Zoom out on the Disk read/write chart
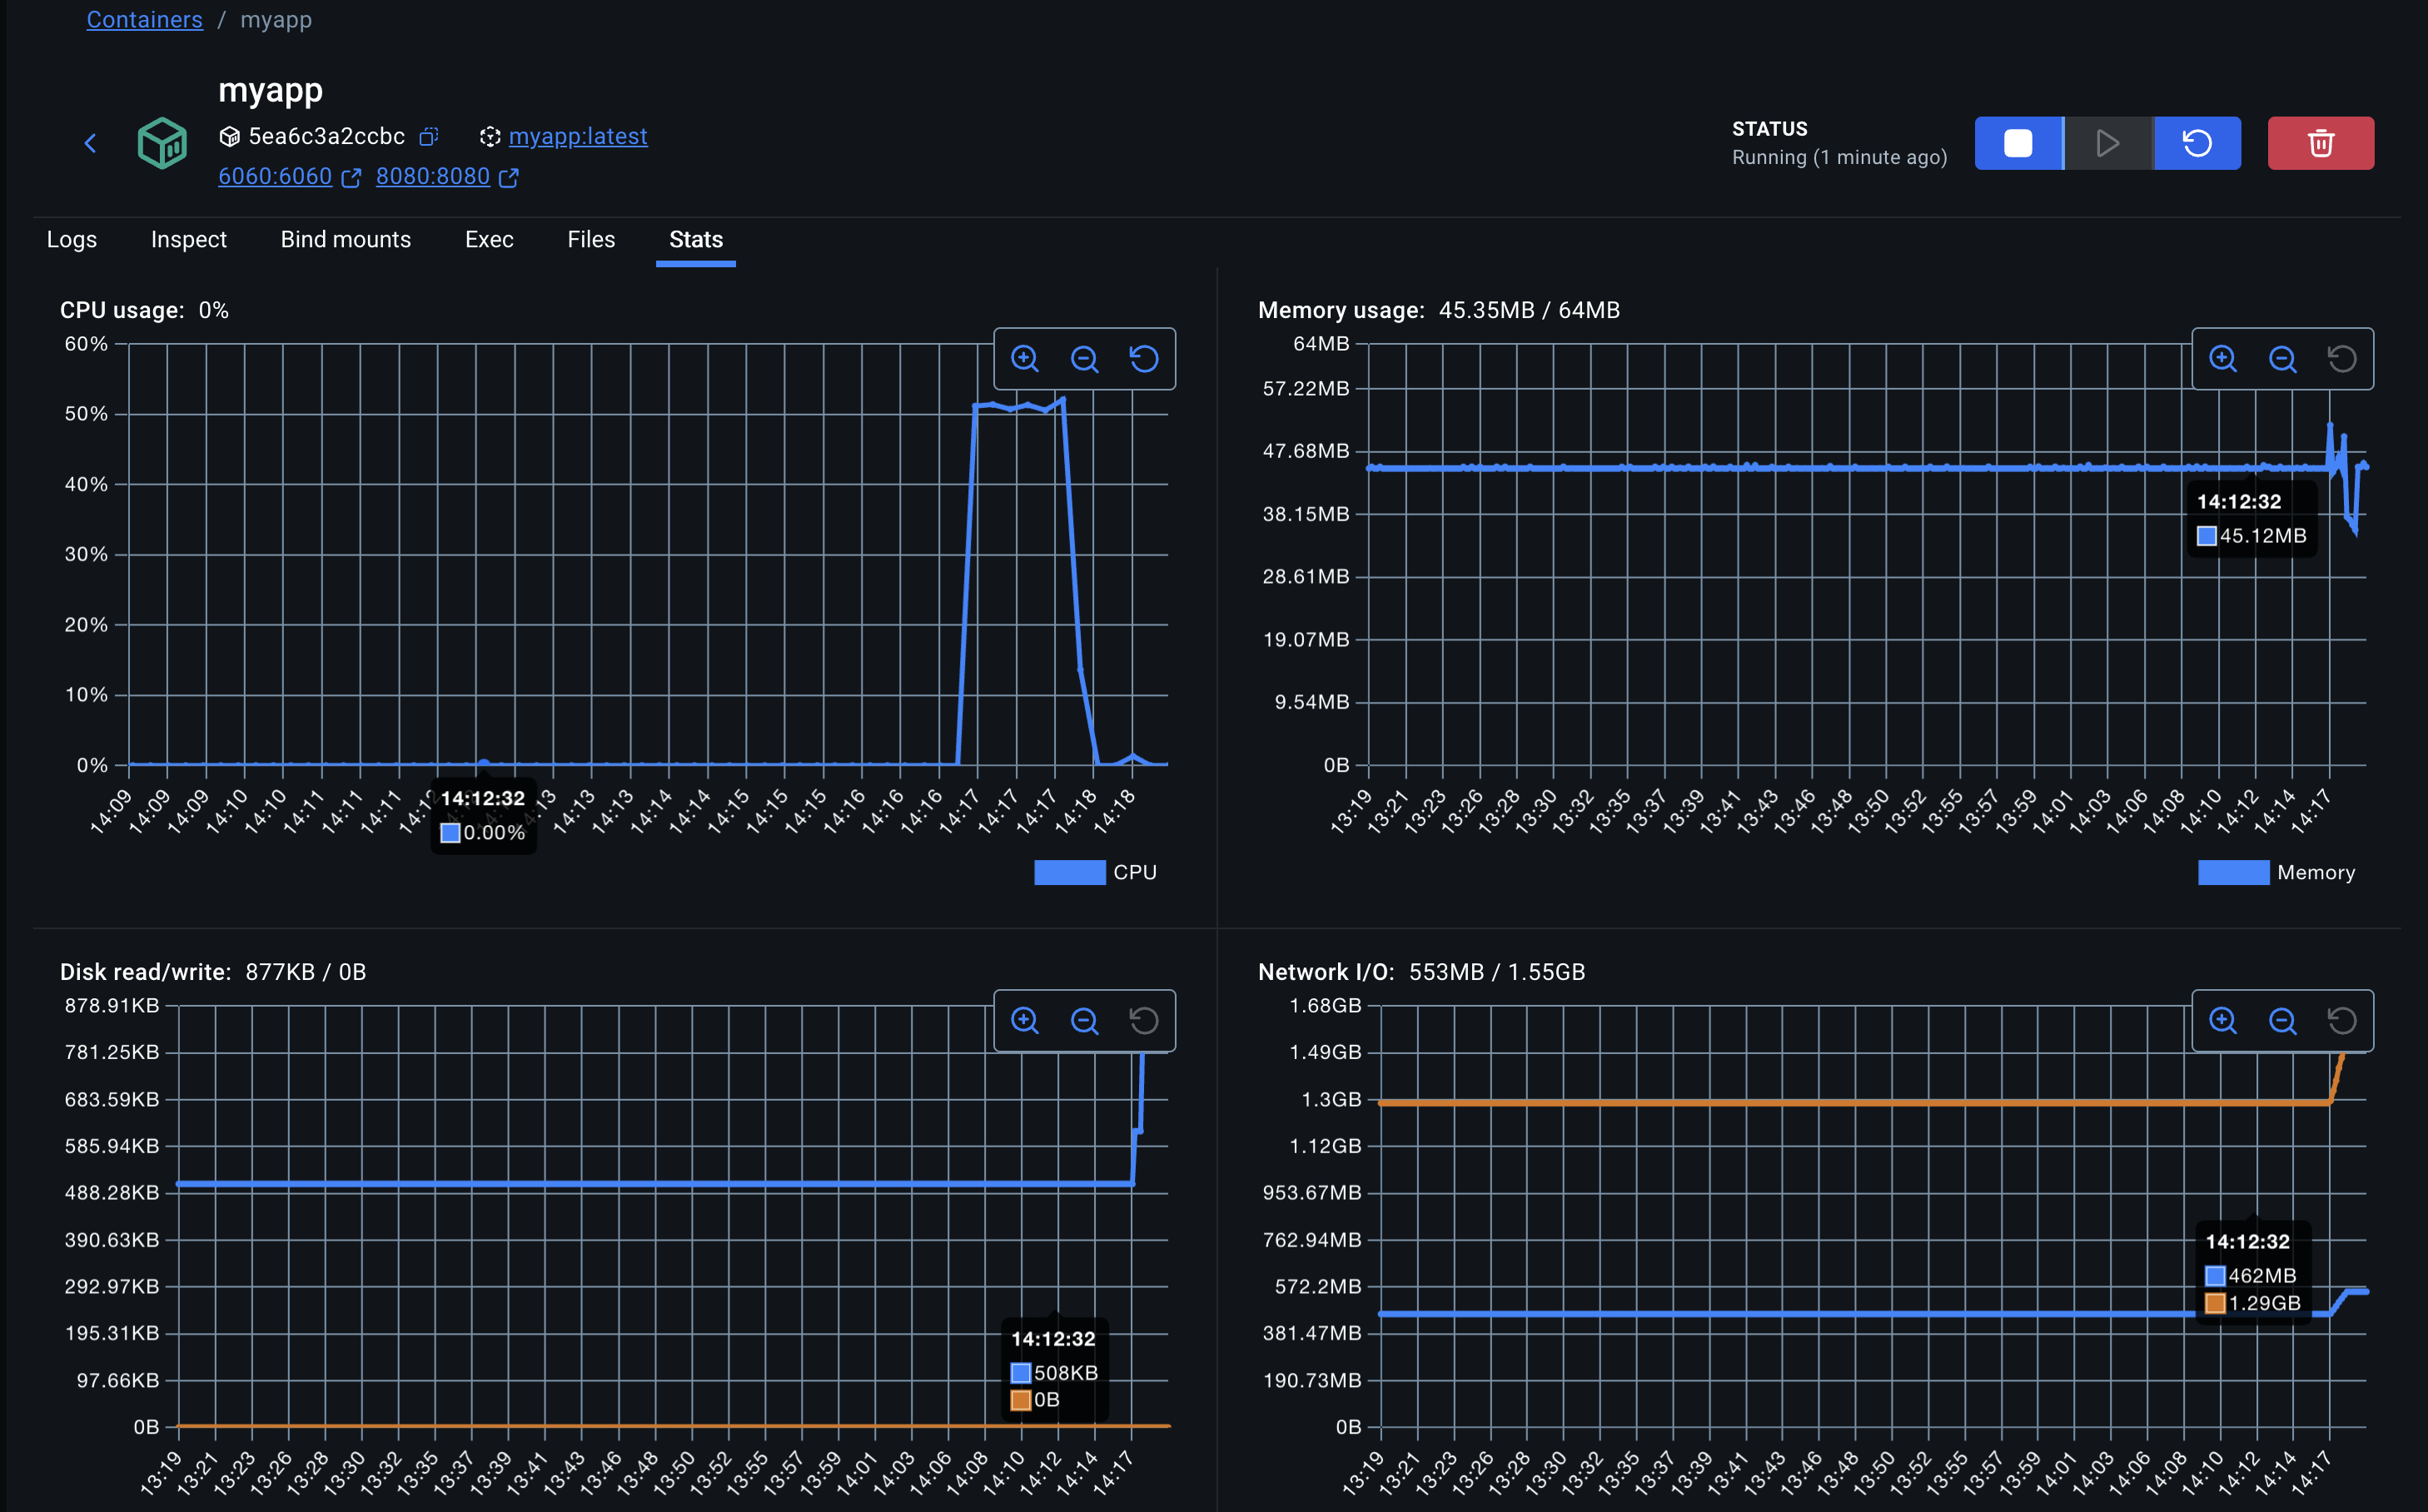 [x=1084, y=1021]
